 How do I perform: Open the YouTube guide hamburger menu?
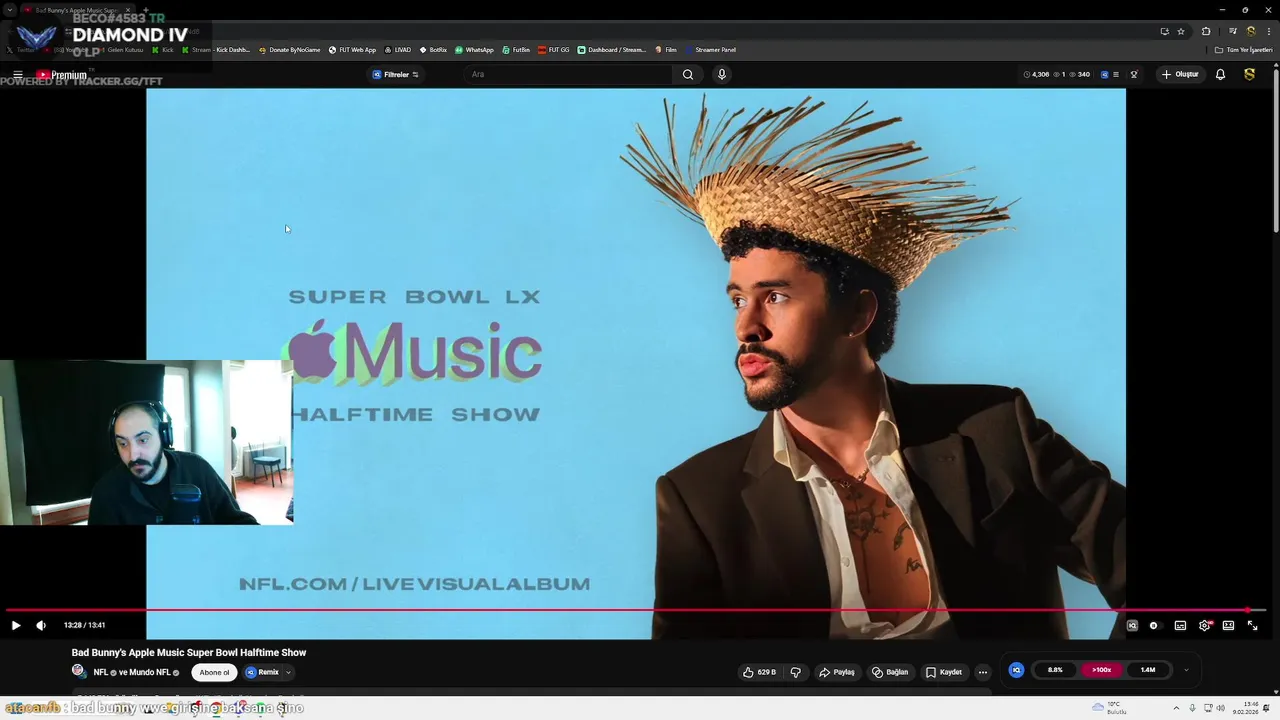click(17, 75)
